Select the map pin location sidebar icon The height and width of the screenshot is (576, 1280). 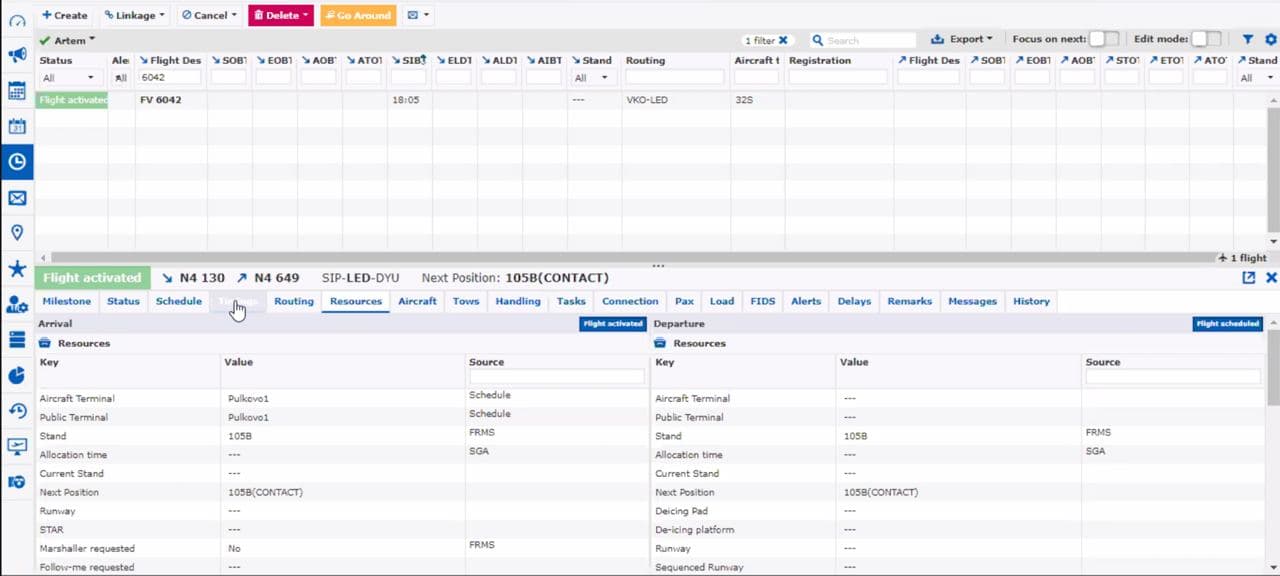pos(16,233)
